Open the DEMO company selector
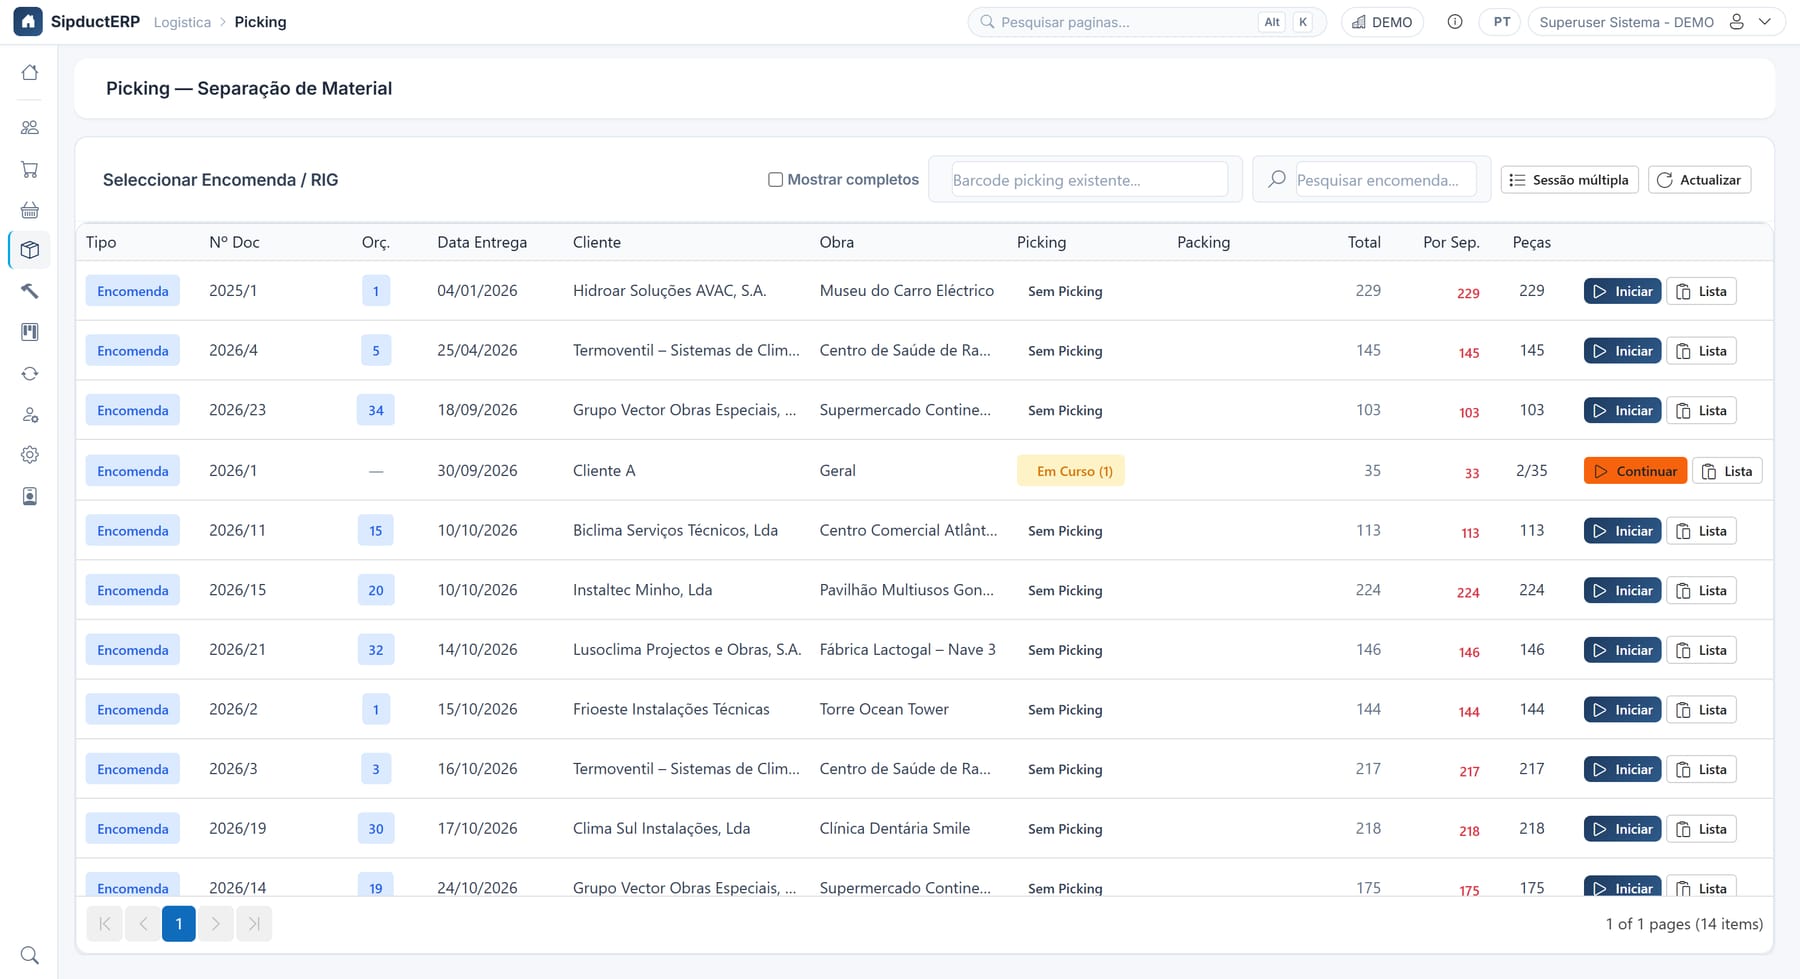Screen dimensions: 1800x979 [1382, 22]
